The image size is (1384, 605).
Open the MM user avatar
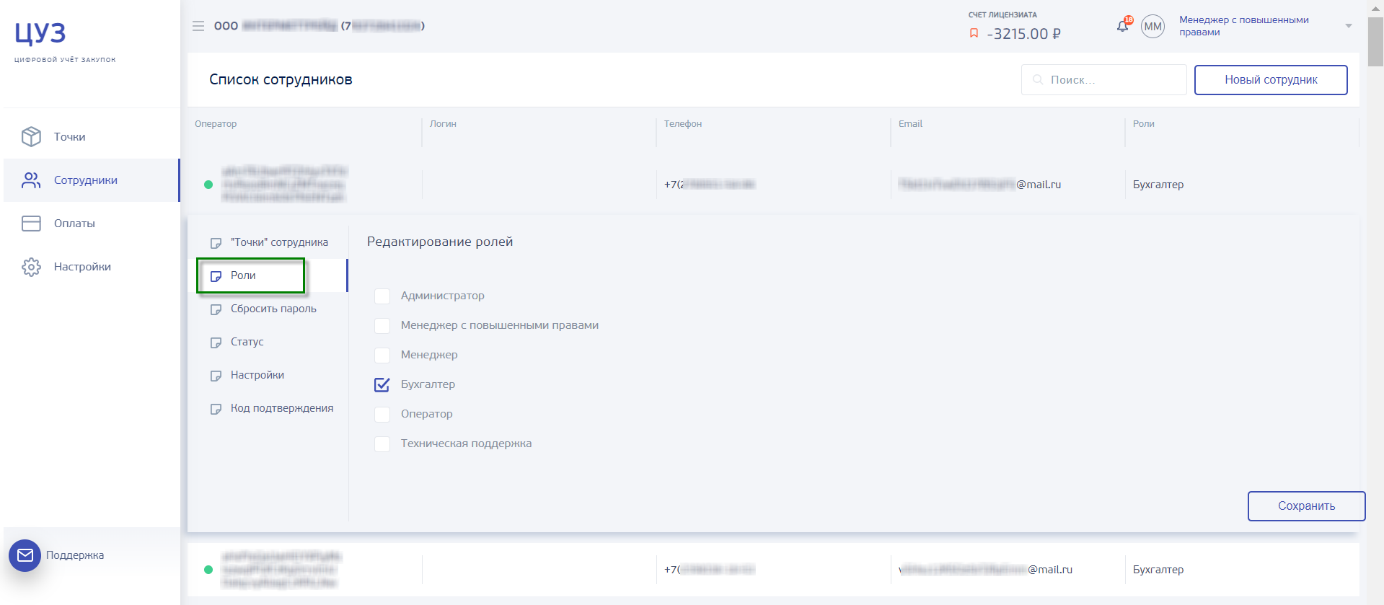click(1153, 26)
